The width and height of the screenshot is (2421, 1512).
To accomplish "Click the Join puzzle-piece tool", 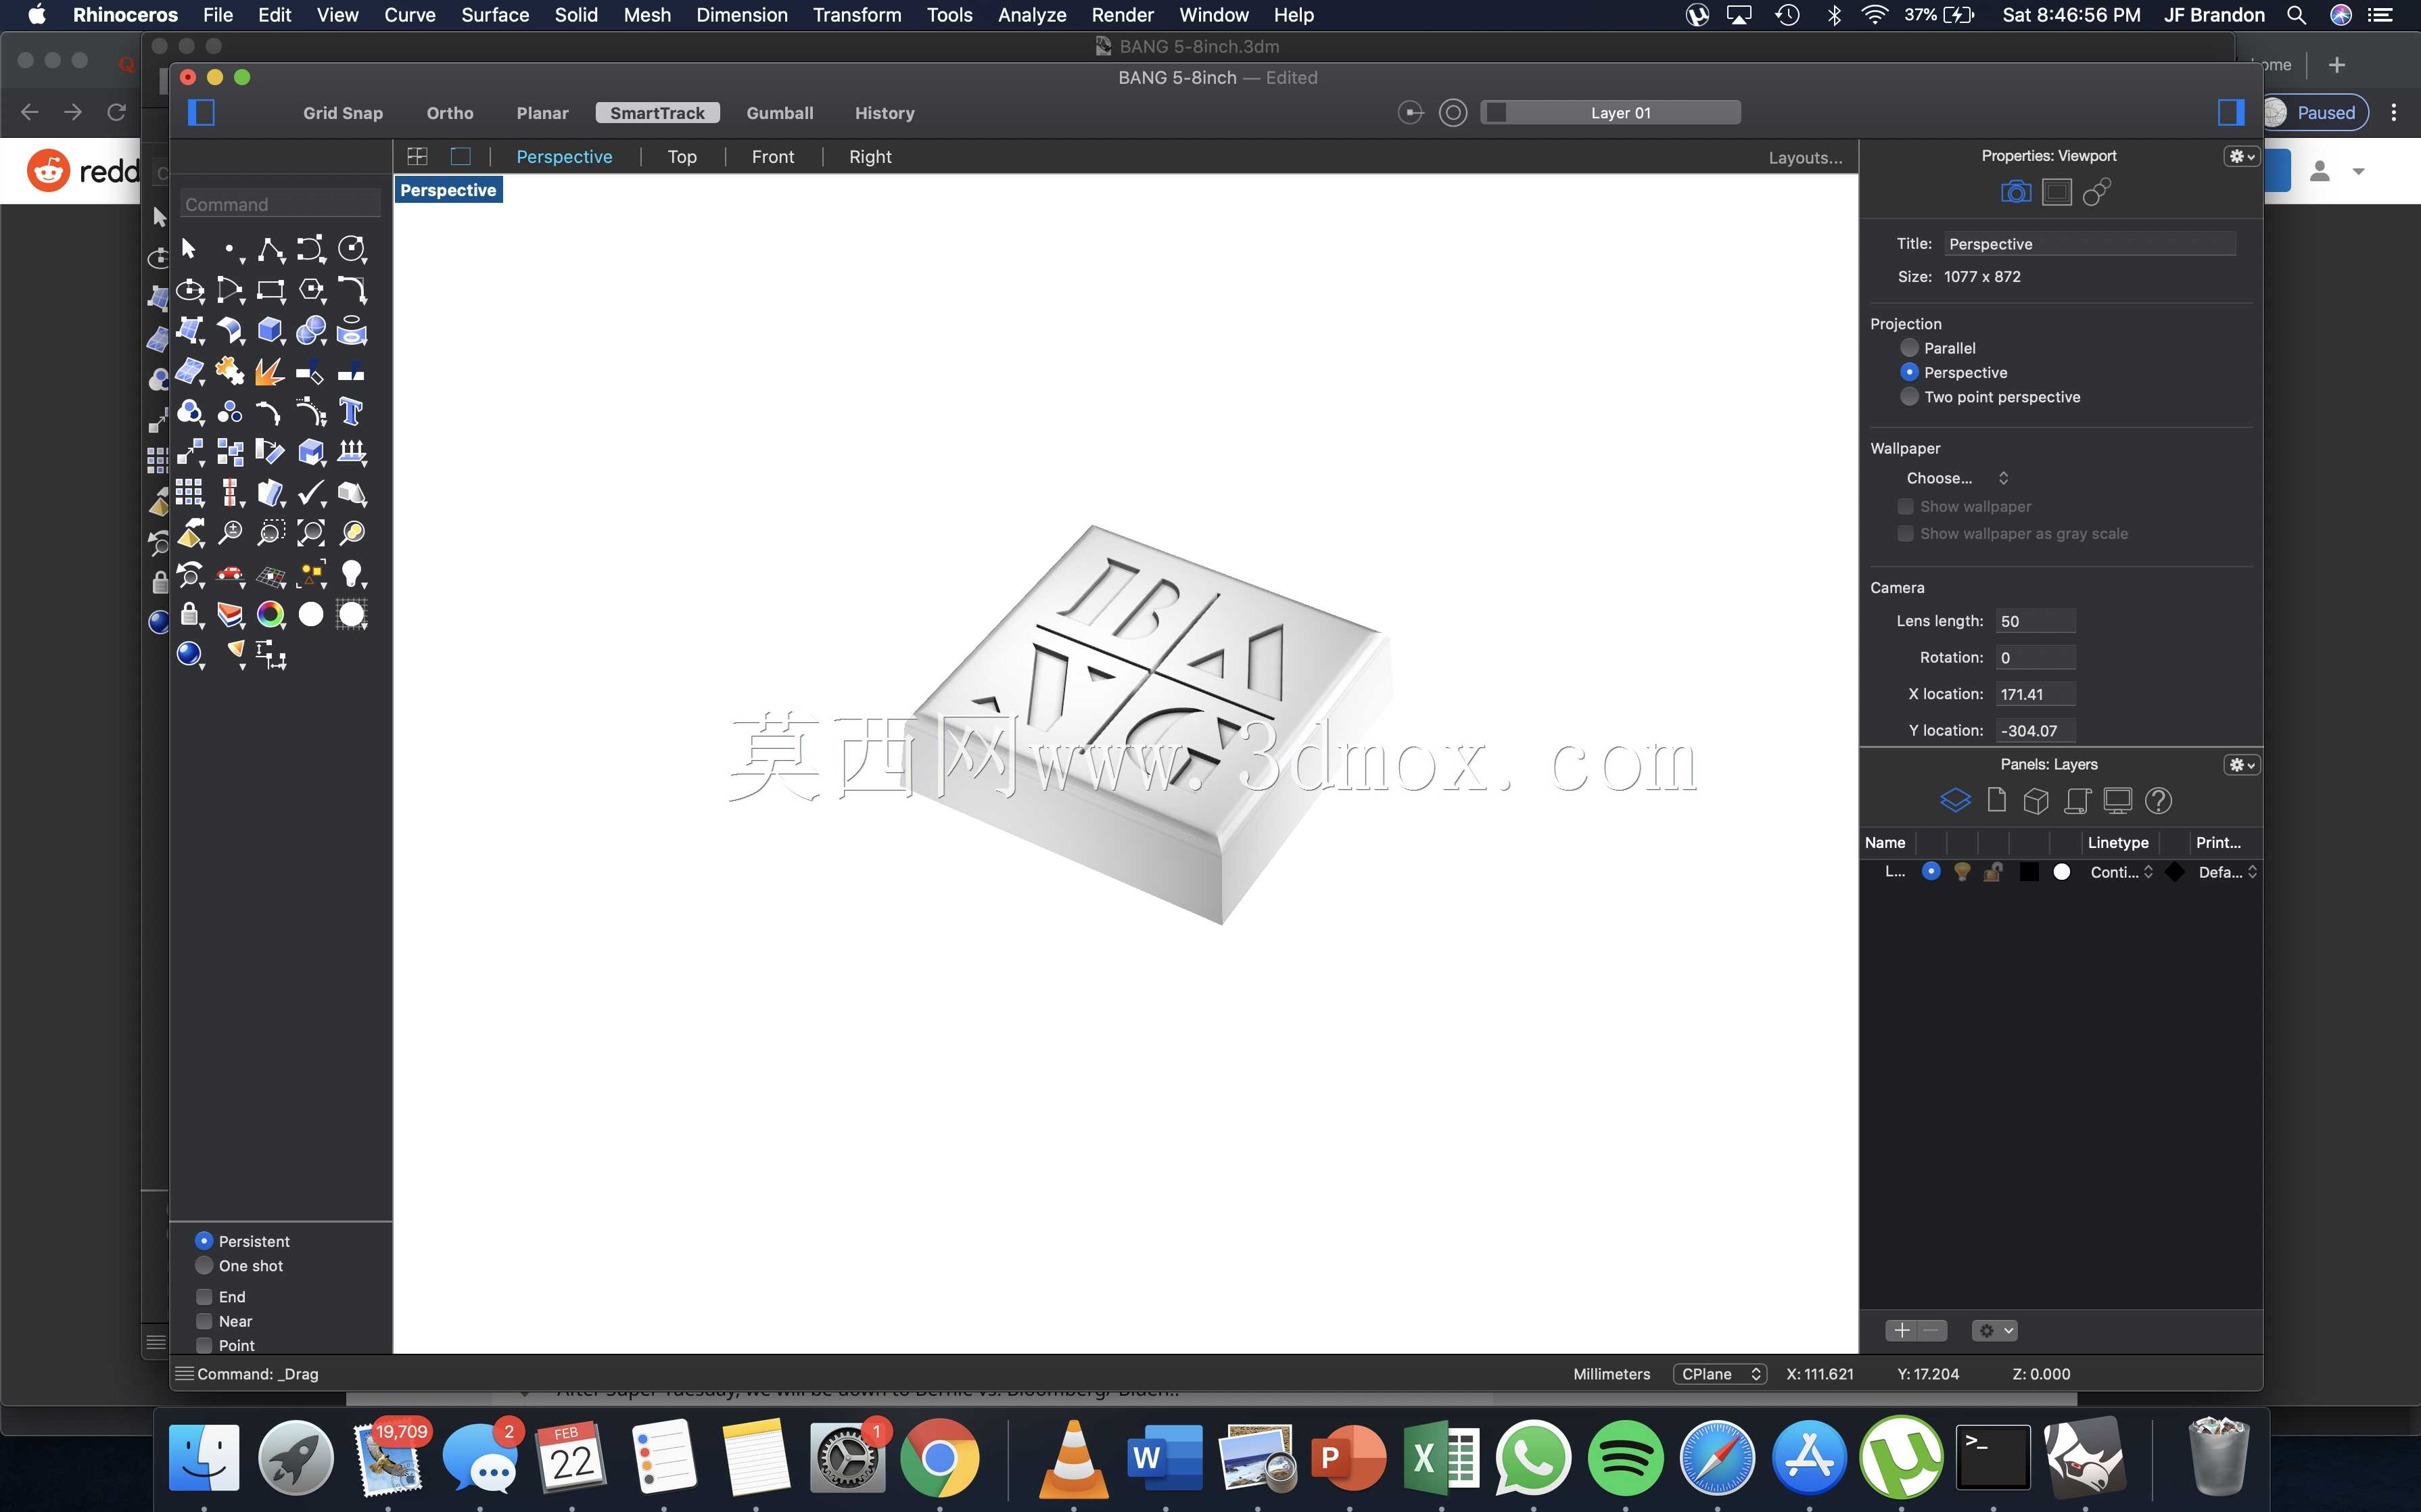I will click(230, 371).
